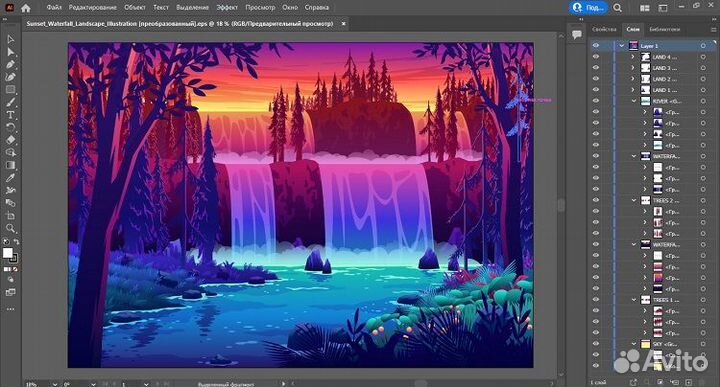The height and width of the screenshot is (387, 720).
Task: Select the outlined arrow selection tool
Action: pos(11,39)
